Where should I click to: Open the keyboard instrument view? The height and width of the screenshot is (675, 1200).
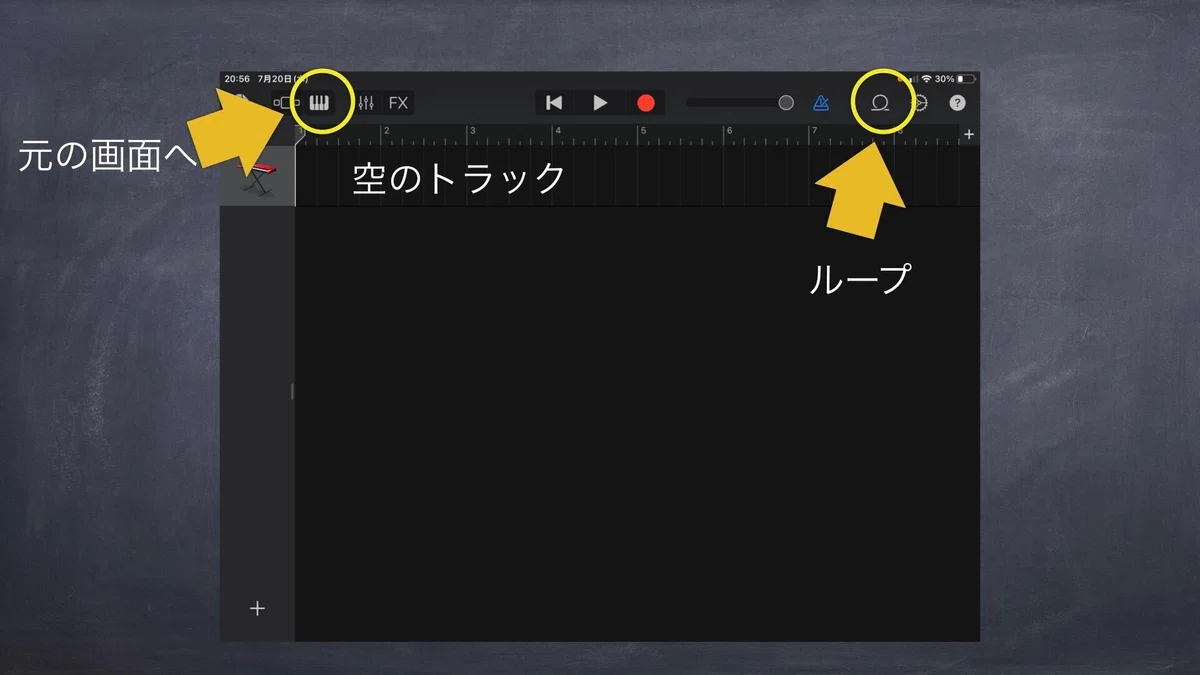319,103
